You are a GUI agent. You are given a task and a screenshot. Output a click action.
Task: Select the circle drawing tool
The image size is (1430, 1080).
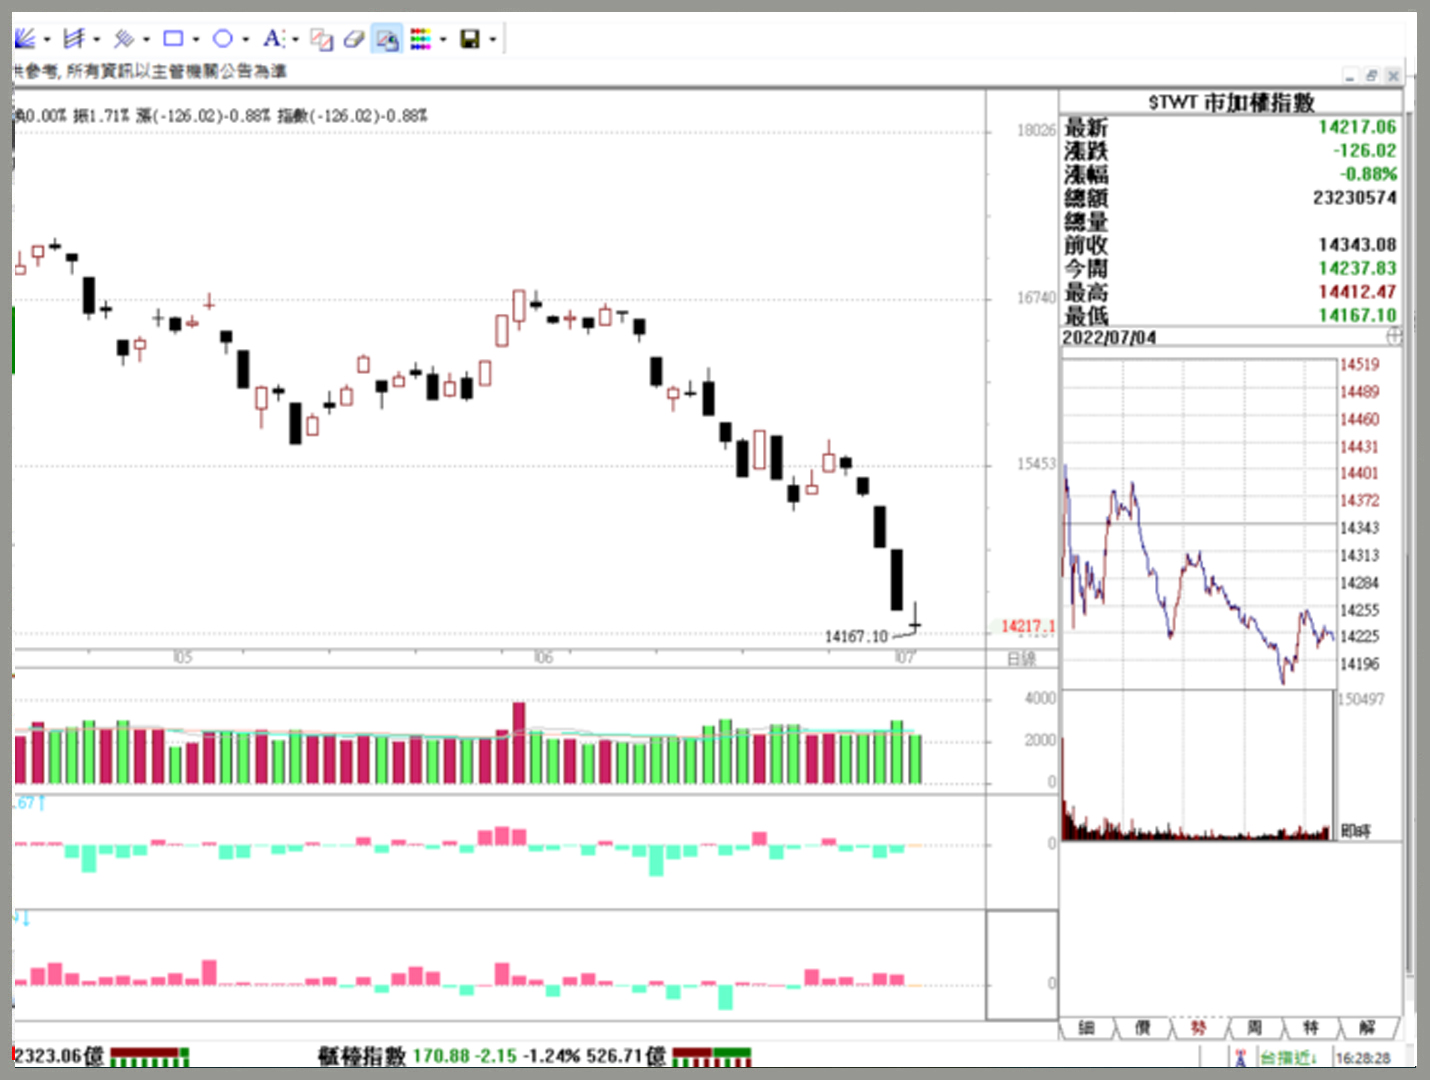223,39
